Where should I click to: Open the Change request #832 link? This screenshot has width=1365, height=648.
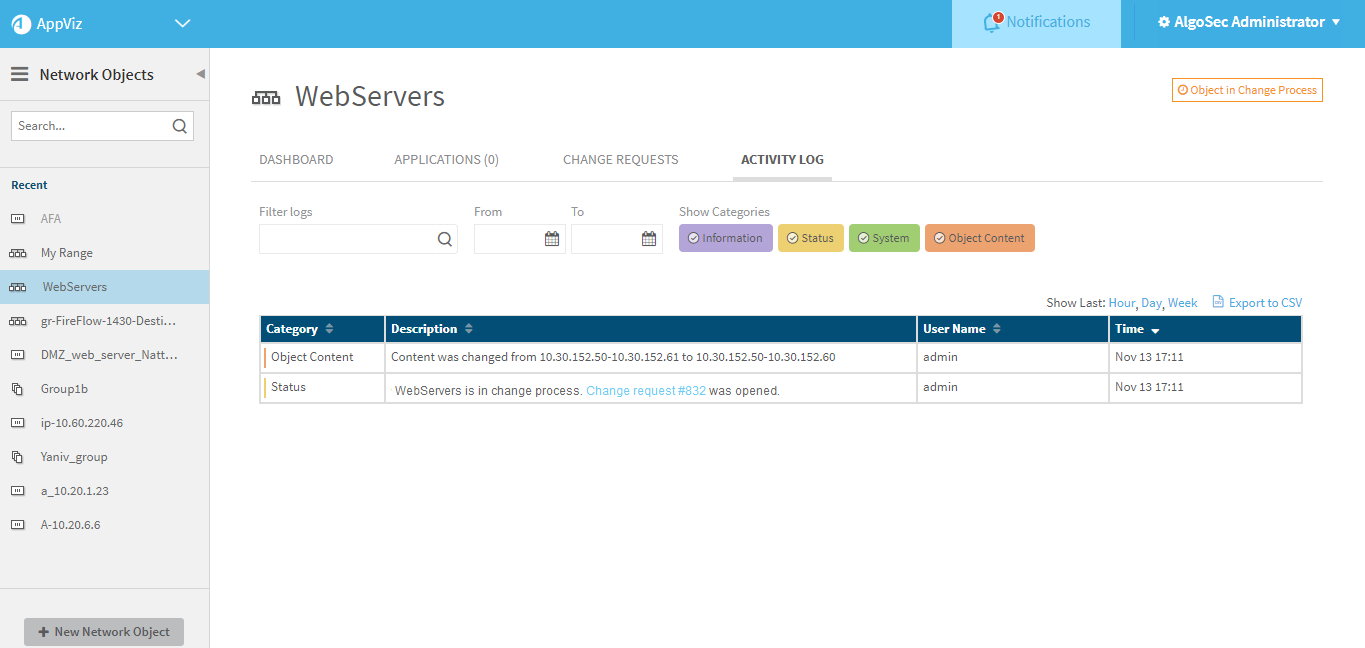pos(646,391)
